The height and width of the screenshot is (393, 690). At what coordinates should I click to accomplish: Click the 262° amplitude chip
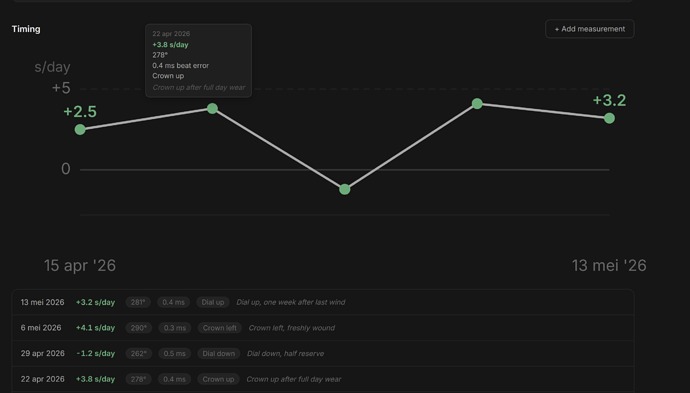(139, 353)
